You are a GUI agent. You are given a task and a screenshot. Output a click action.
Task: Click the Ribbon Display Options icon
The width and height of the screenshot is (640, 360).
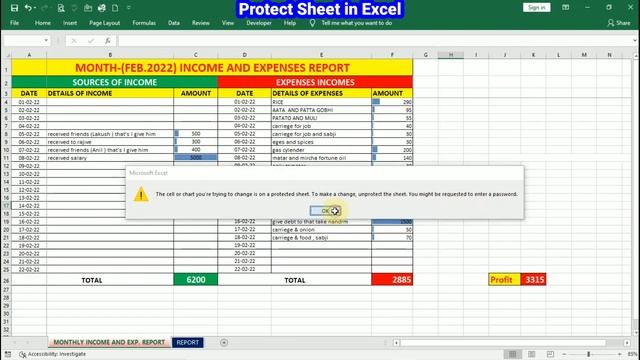[566, 7]
